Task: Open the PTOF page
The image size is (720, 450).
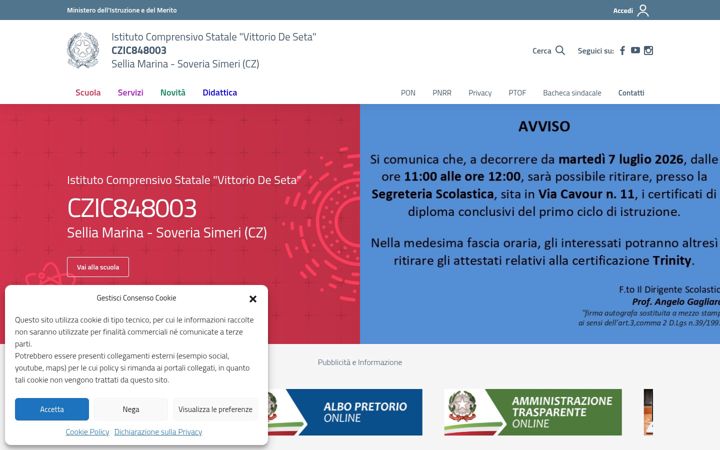Action: pos(517,93)
